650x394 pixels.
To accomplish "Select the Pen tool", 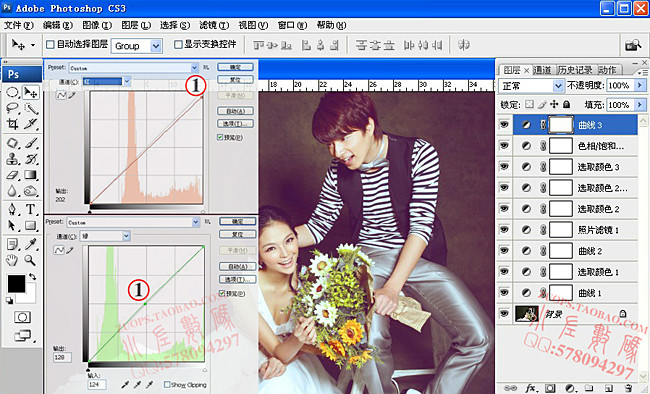I will [12, 209].
